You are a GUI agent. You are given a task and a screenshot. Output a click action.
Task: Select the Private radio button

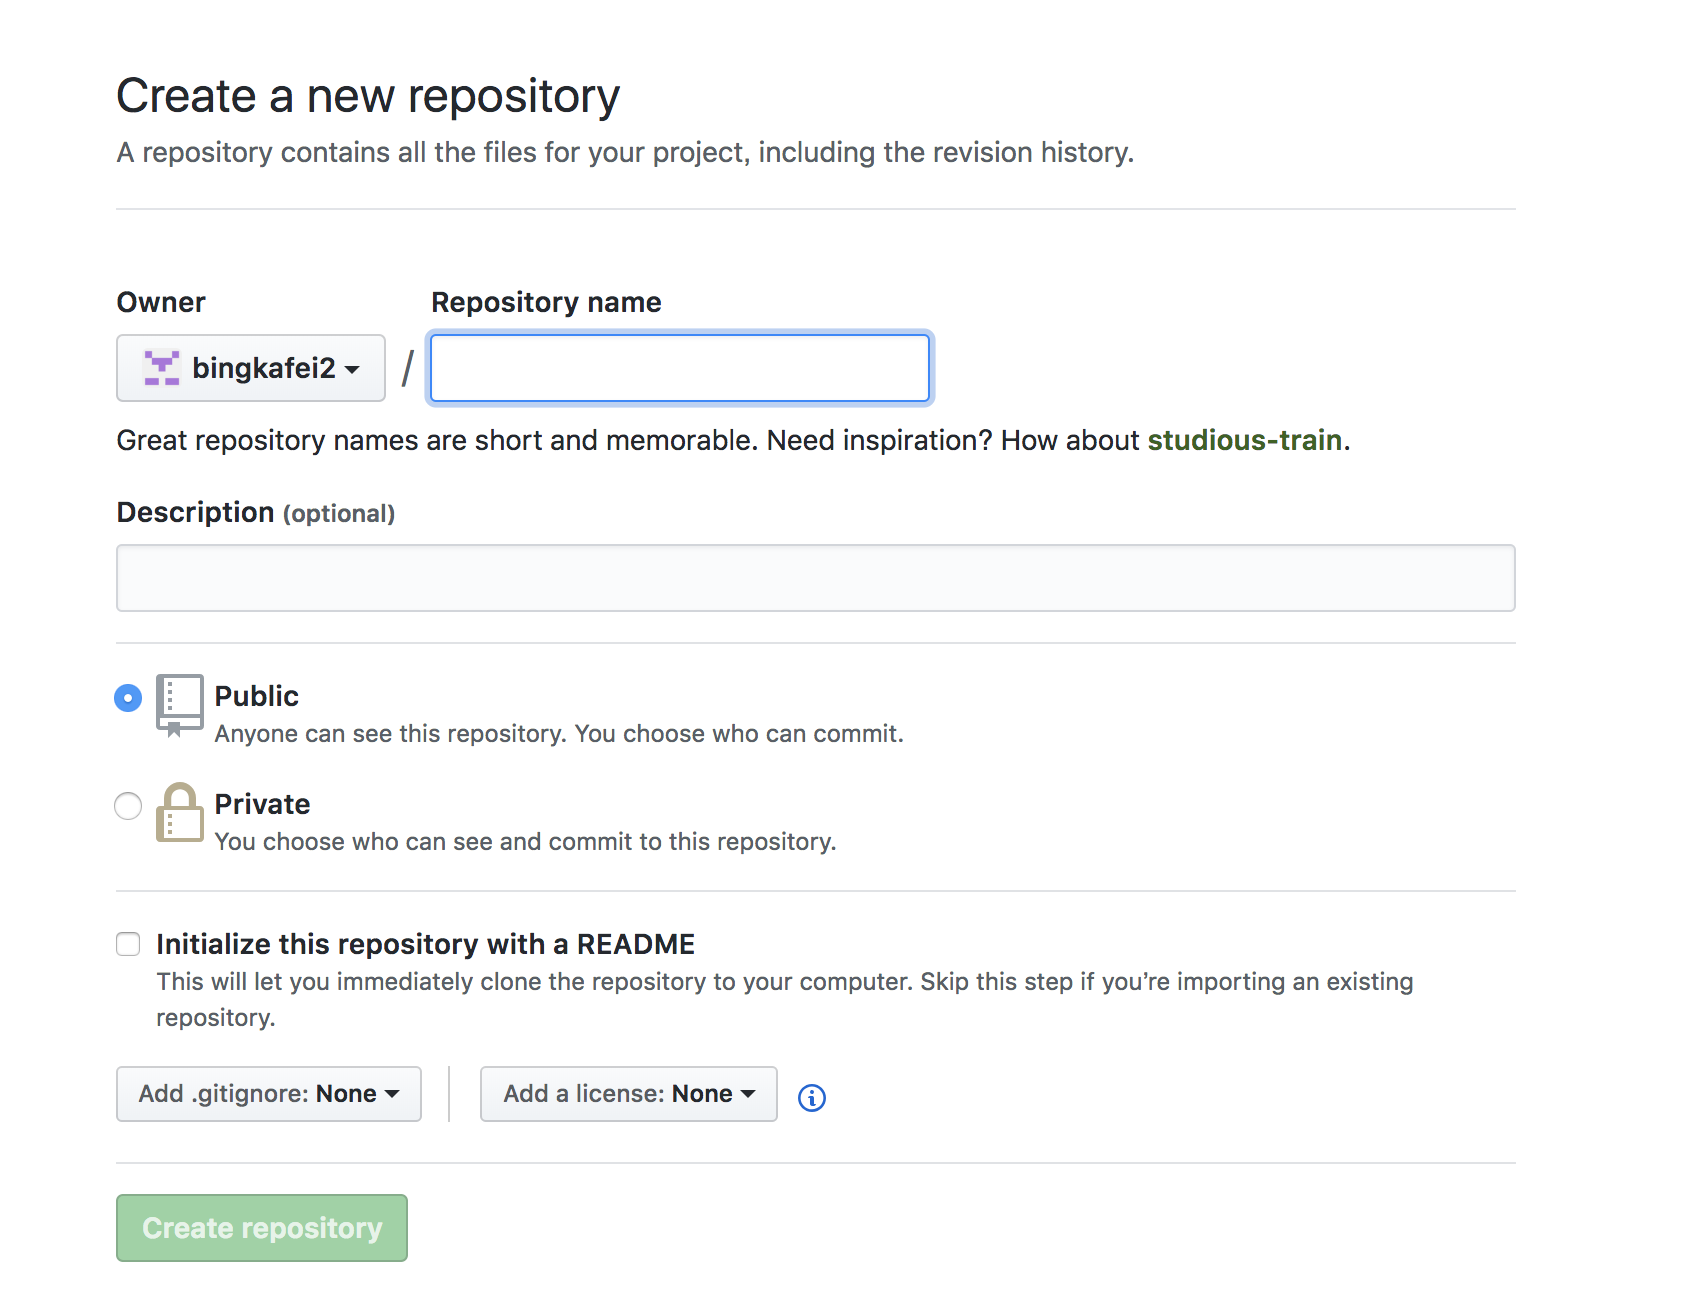point(128,805)
